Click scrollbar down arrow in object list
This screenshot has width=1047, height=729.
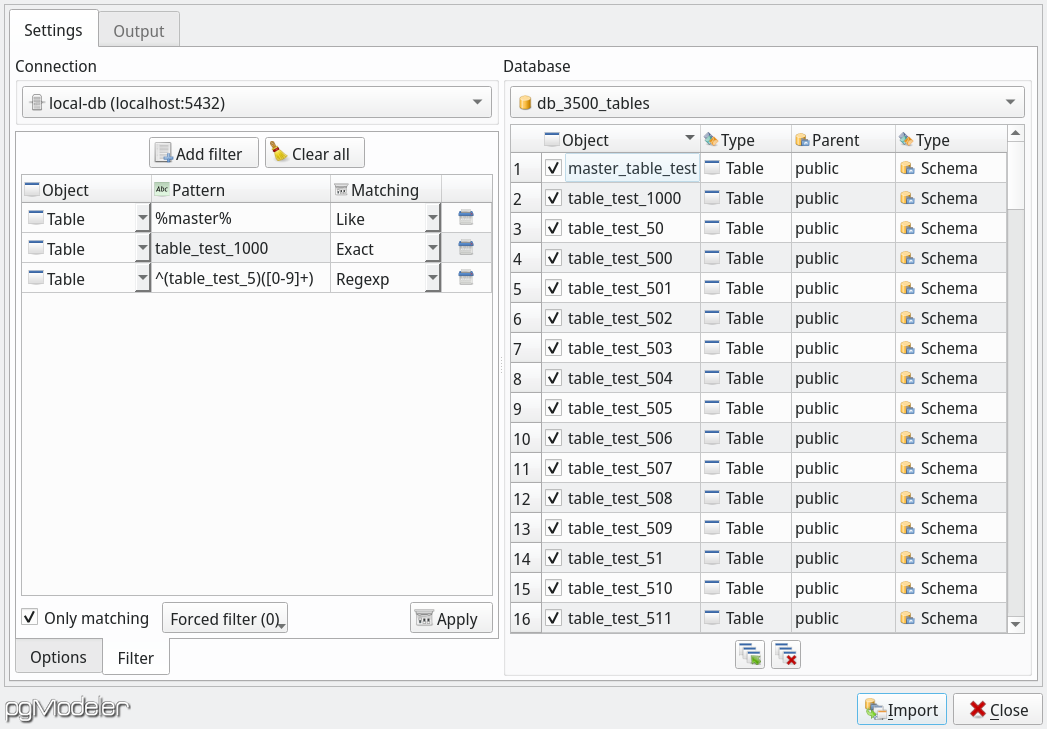coord(1016,624)
